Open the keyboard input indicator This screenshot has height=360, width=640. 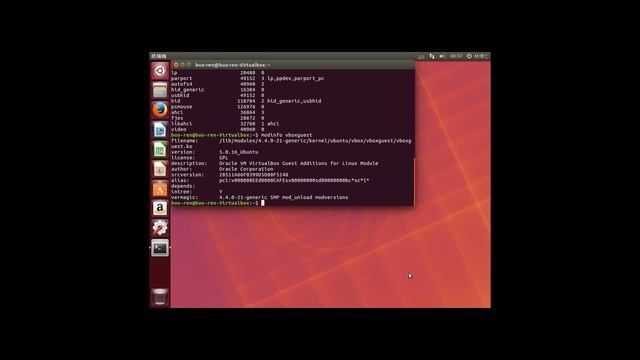tap(421, 56)
